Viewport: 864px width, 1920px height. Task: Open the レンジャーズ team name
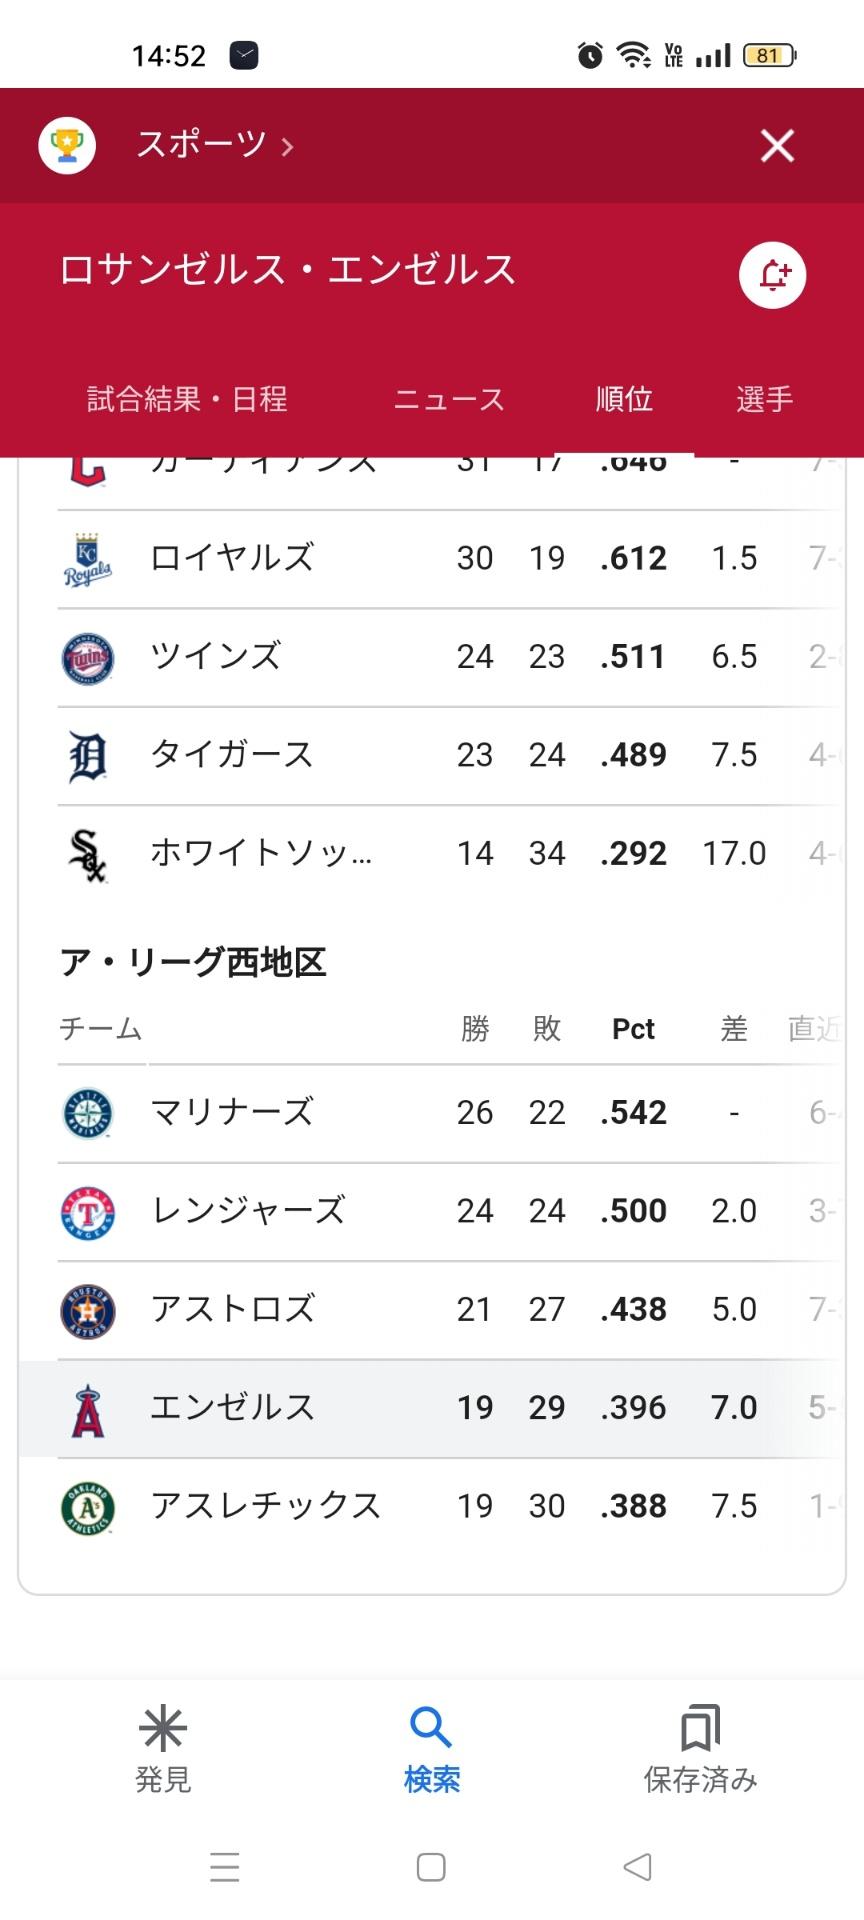[248, 1211]
